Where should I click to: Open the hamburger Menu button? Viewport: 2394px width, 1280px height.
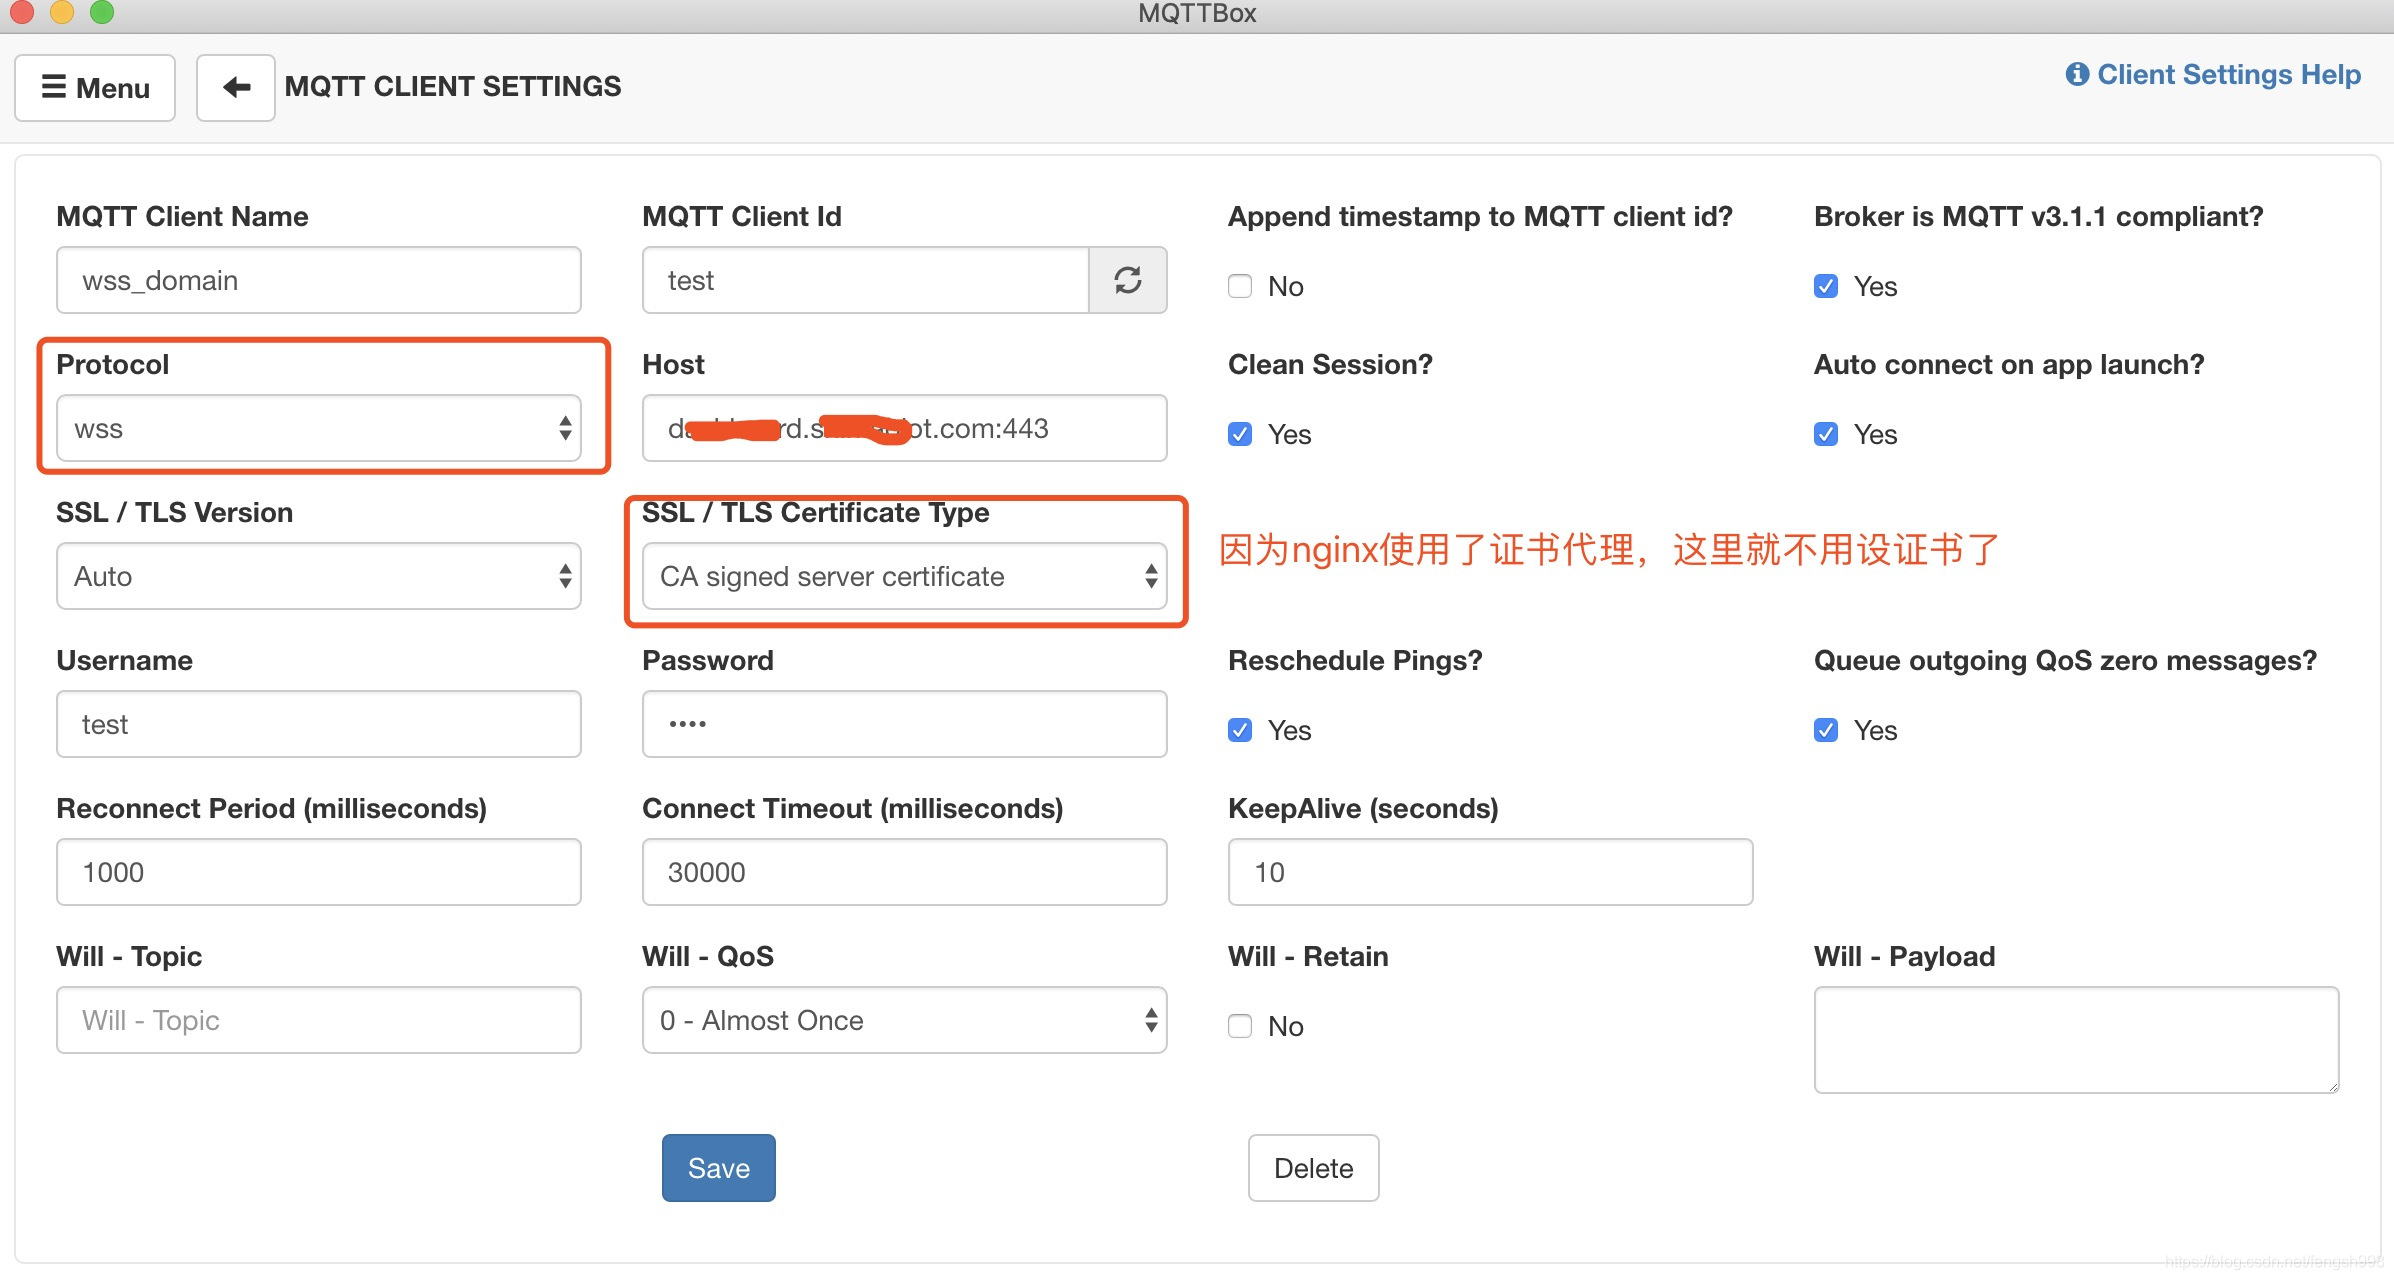pyautogui.click(x=95, y=88)
